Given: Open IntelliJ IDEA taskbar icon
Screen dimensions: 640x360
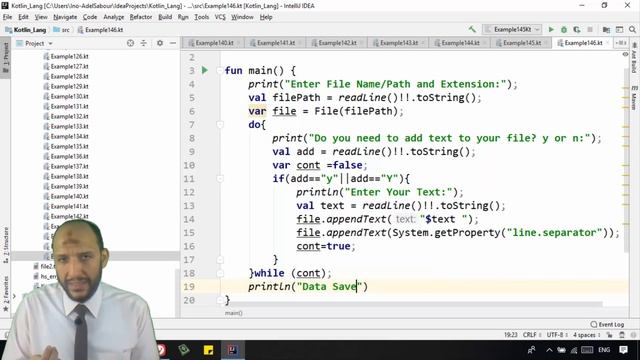Looking at the screenshot, I should (x=232, y=350).
